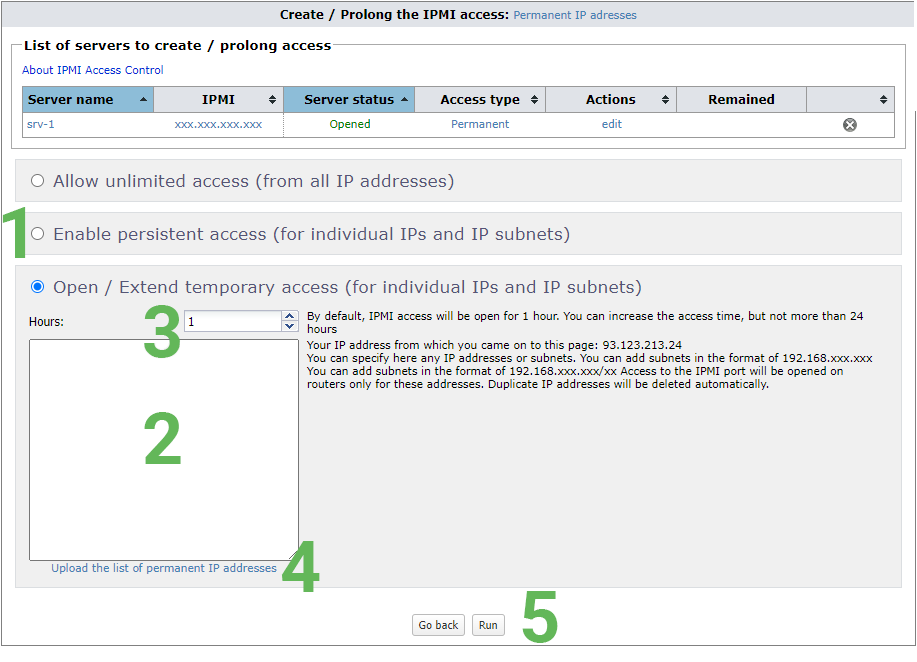This screenshot has height=662, width=917.
Task: Click the Go back button
Action: (438, 625)
